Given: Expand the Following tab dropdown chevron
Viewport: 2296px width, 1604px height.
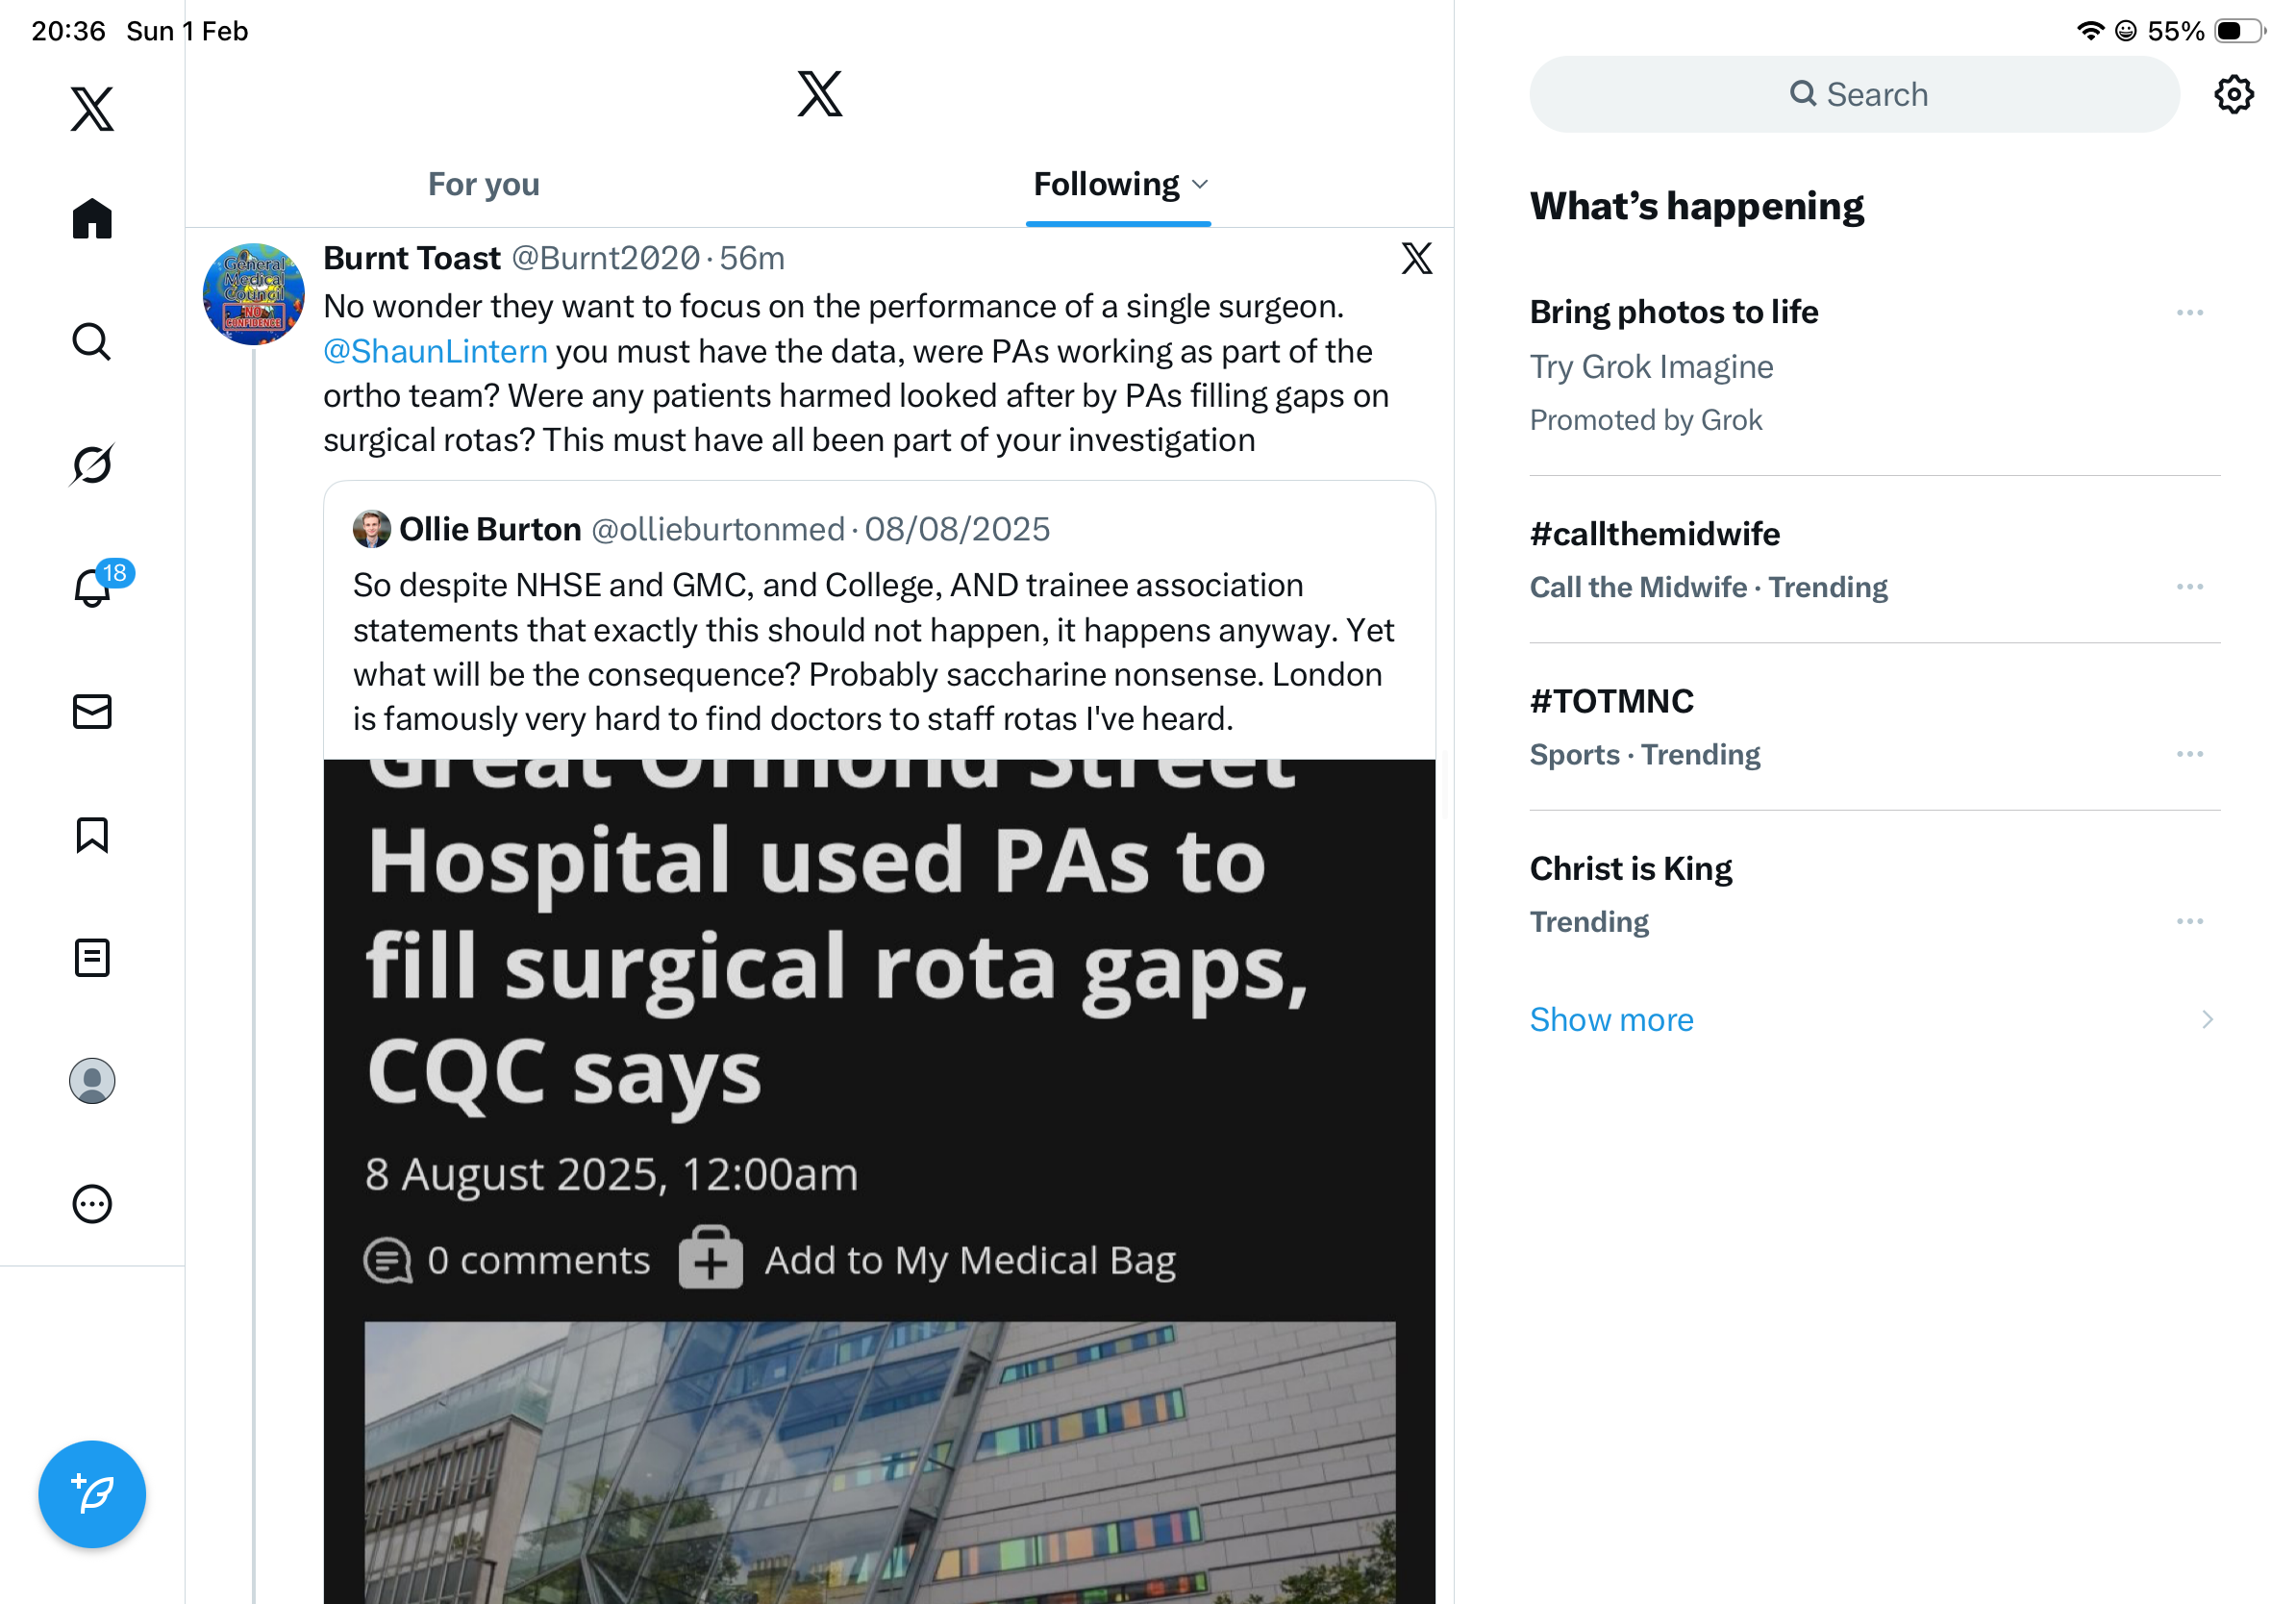Looking at the screenshot, I should [x=1201, y=185].
